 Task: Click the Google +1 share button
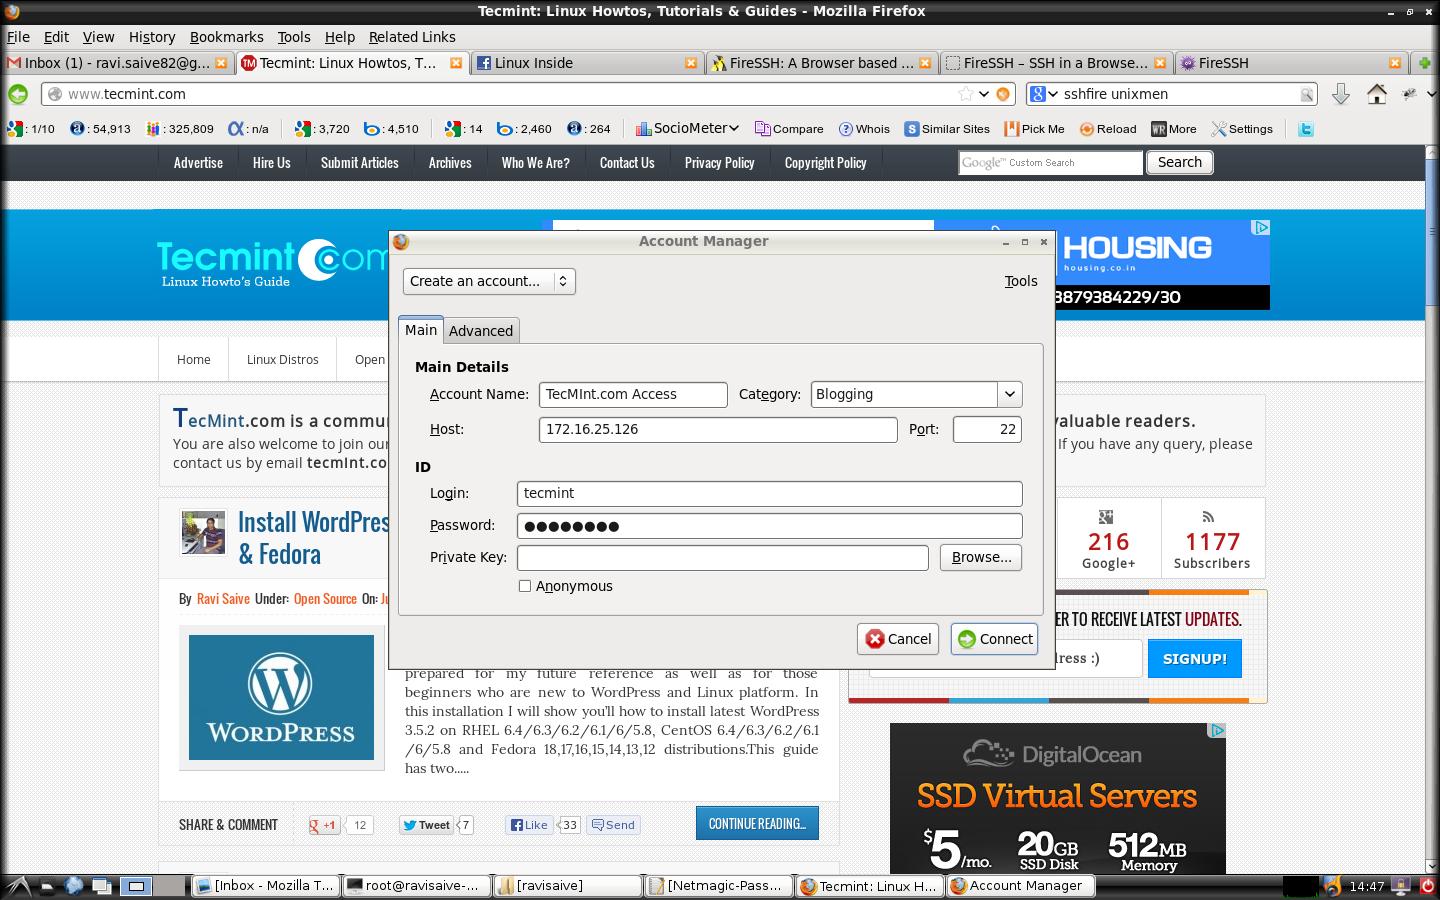(324, 825)
